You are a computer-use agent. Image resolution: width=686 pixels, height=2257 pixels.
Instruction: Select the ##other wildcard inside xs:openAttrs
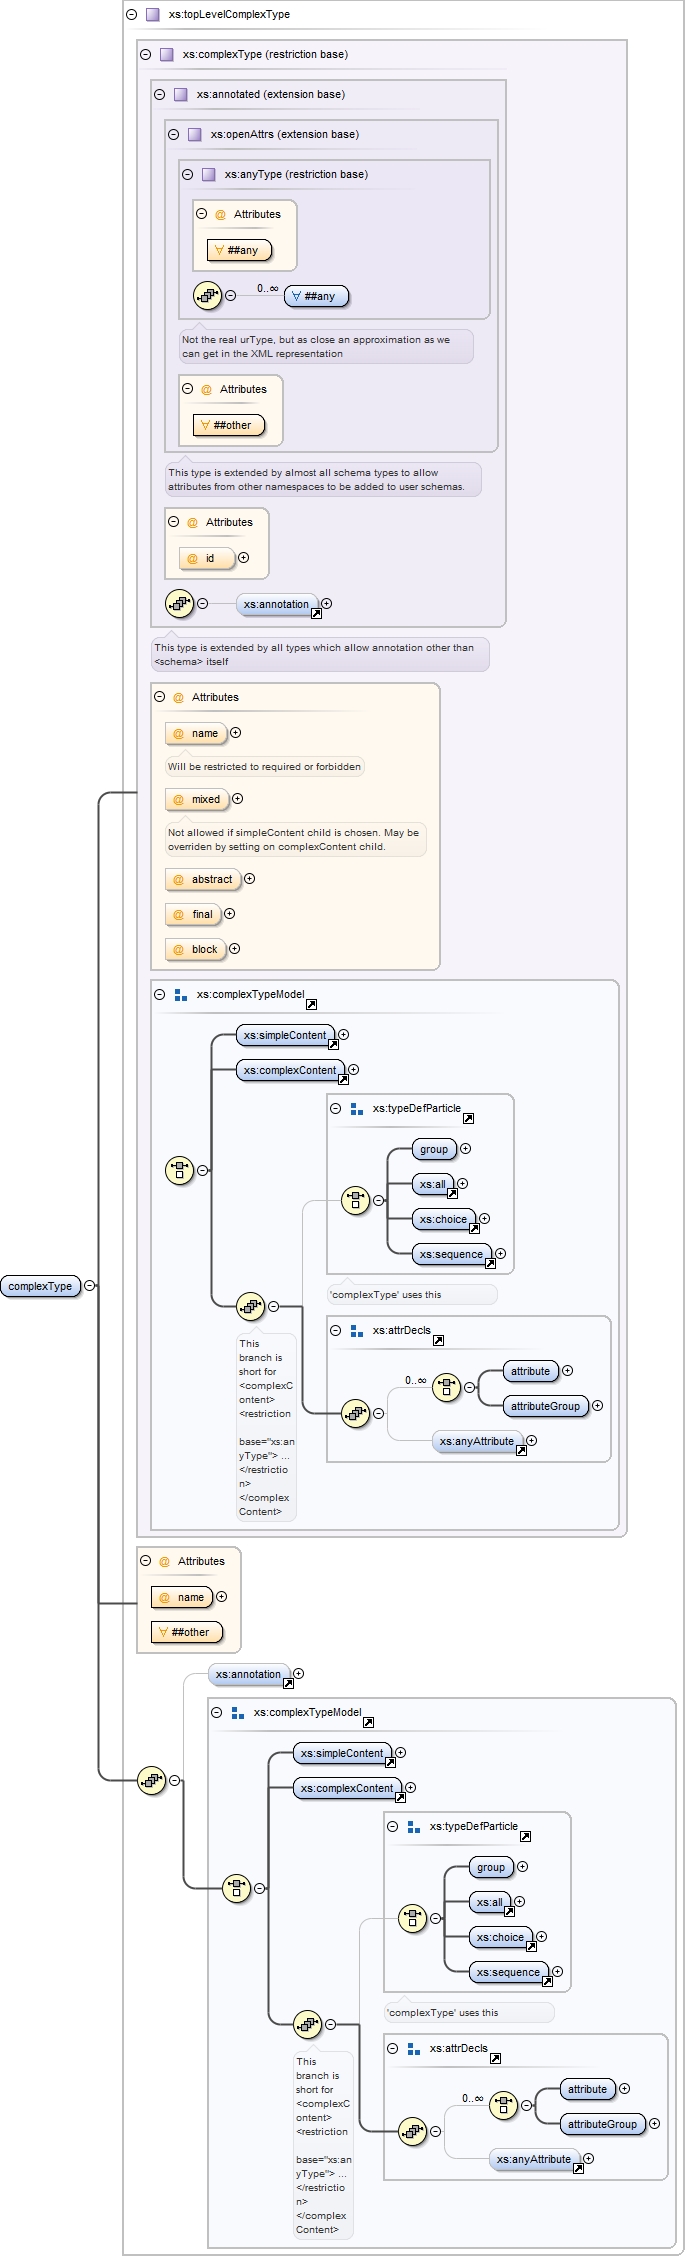pos(228,425)
